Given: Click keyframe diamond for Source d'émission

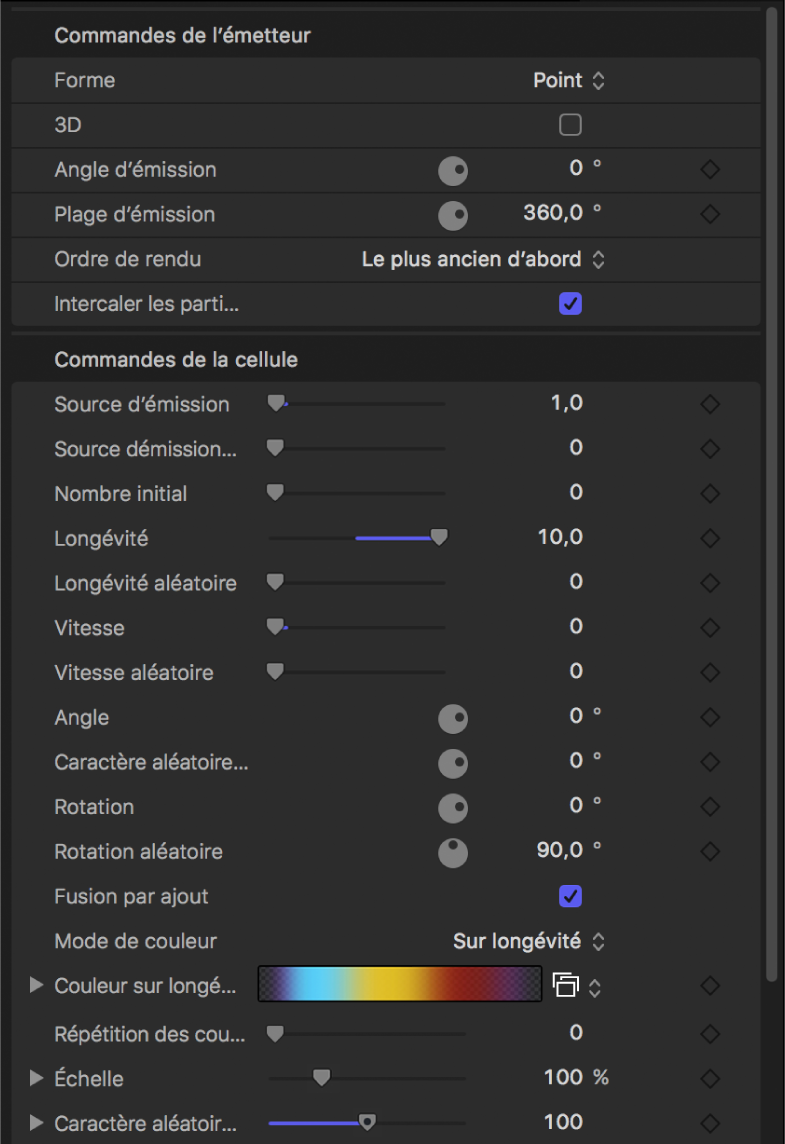Looking at the screenshot, I should click(710, 405).
